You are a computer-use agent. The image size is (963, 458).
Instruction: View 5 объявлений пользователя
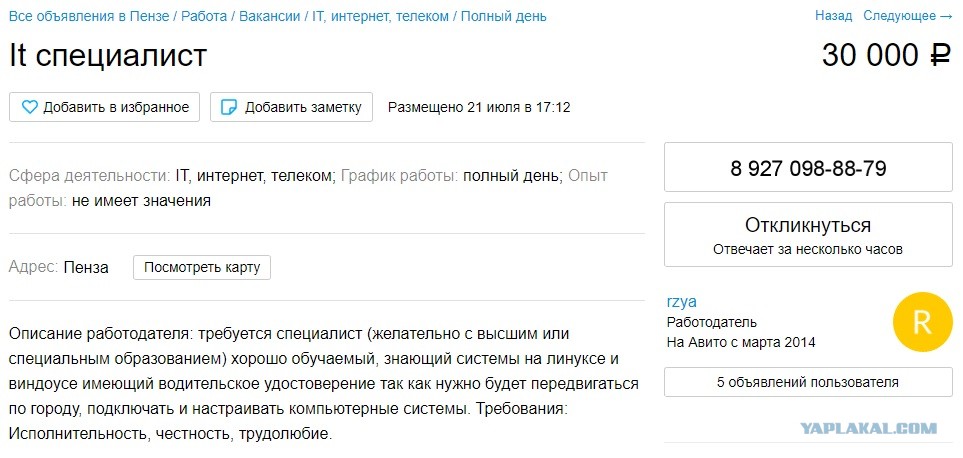(808, 382)
